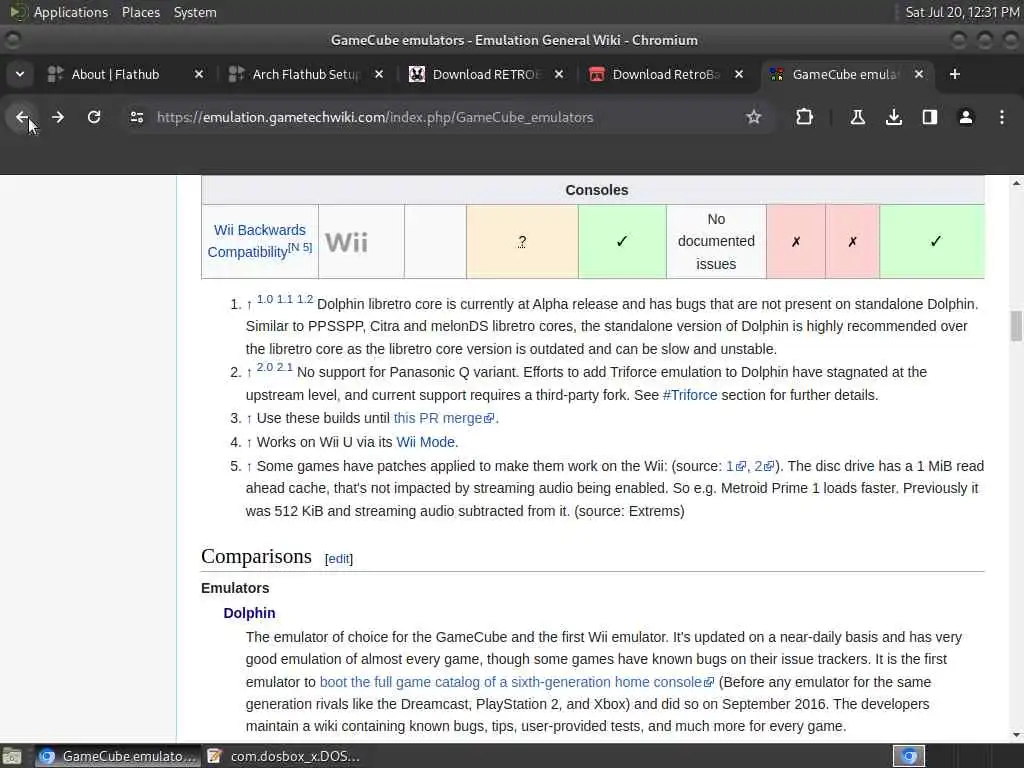Click show desktop icon in bottom panel
Screen dimensions: 1024x768
[11, 756]
